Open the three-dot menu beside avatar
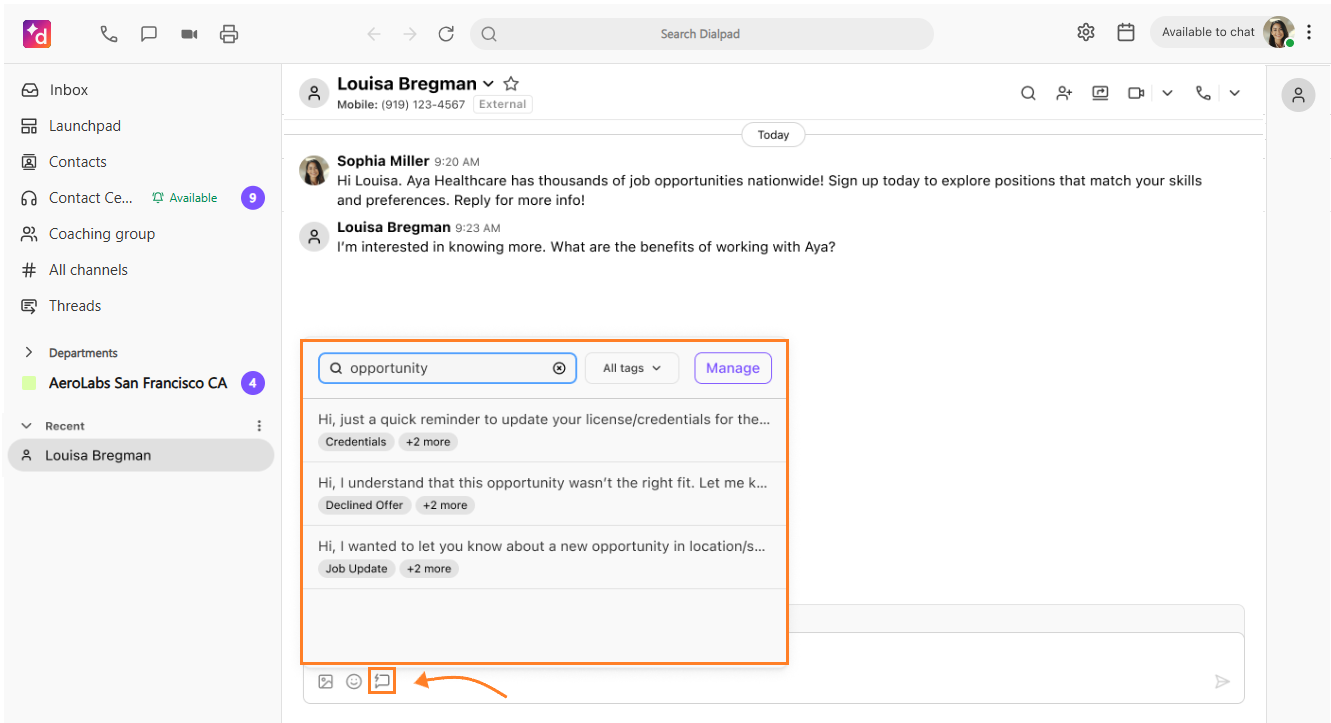The width and height of the screenshot is (1331, 723). click(1309, 32)
